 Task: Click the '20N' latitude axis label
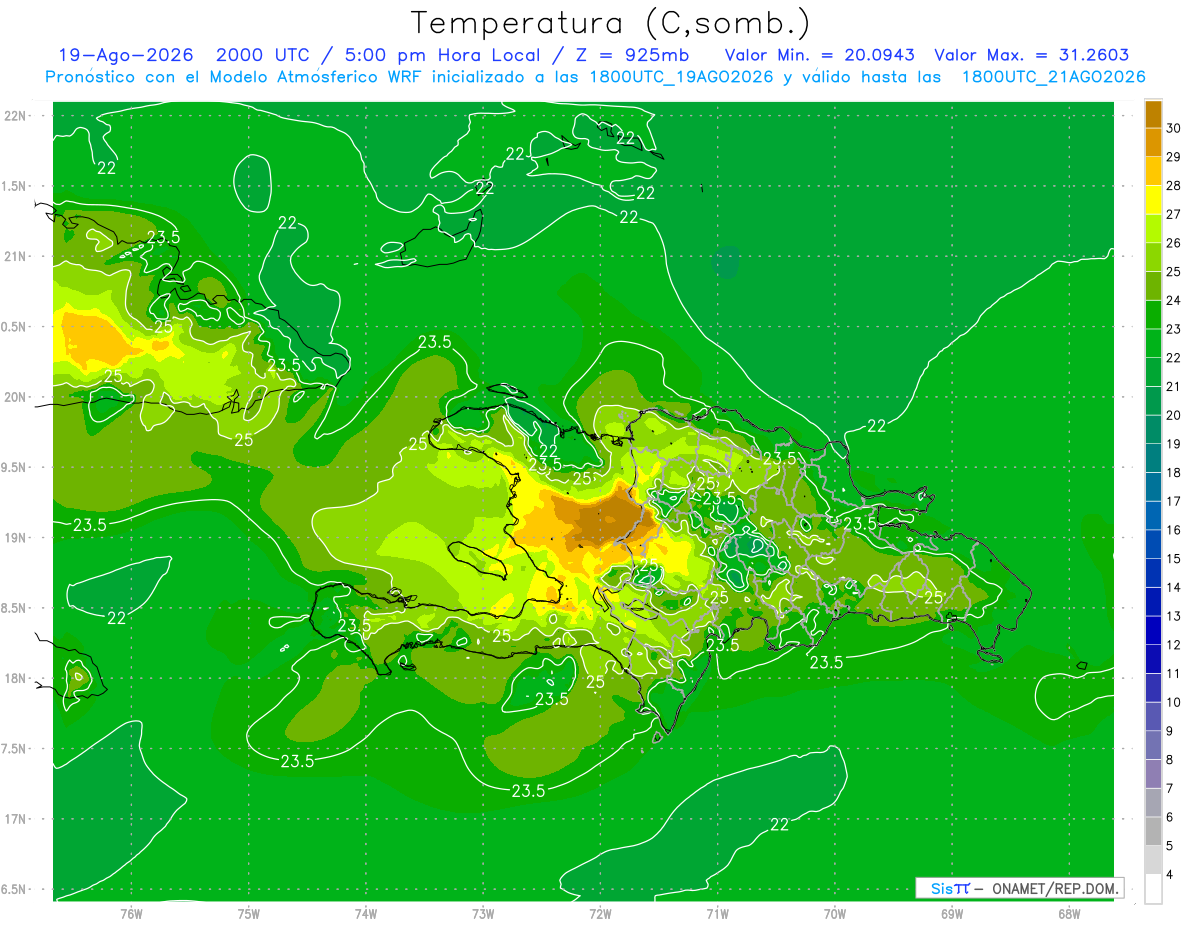(17, 397)
